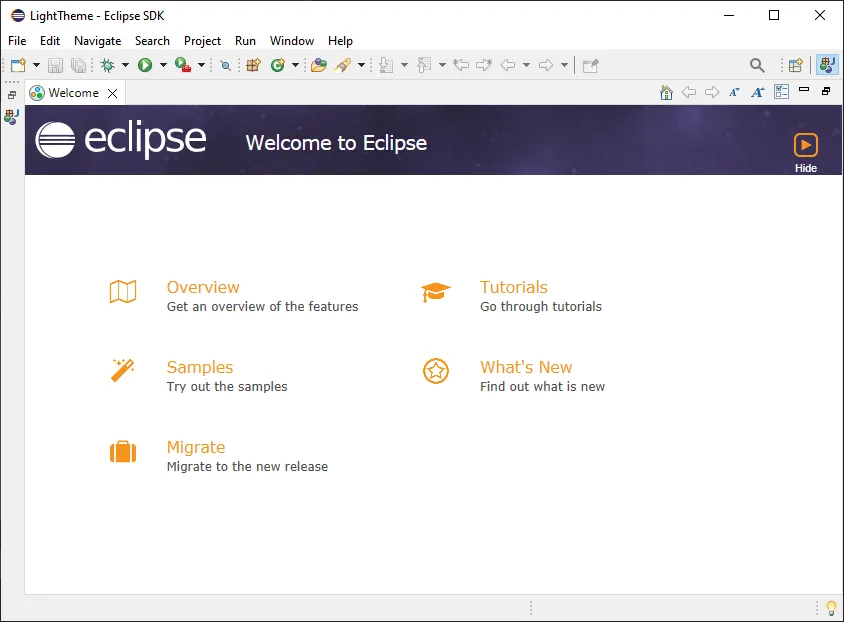Screen dimensions: 844x622
Task: Click the Next Annotation icon
Action: click(386, 65)
